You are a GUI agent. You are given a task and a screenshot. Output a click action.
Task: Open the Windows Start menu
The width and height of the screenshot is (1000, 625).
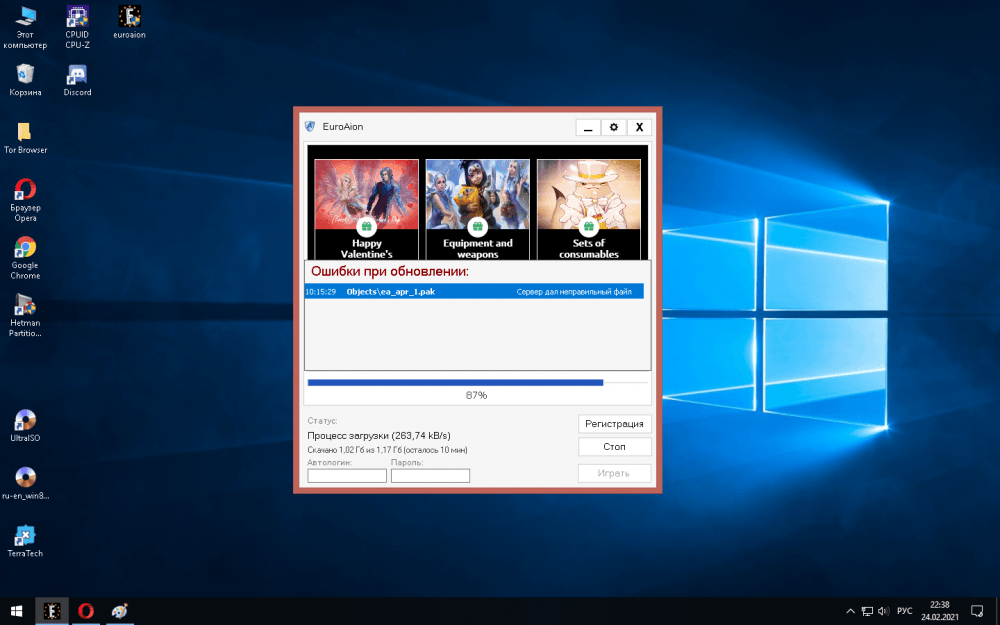(x=17, y=610)
